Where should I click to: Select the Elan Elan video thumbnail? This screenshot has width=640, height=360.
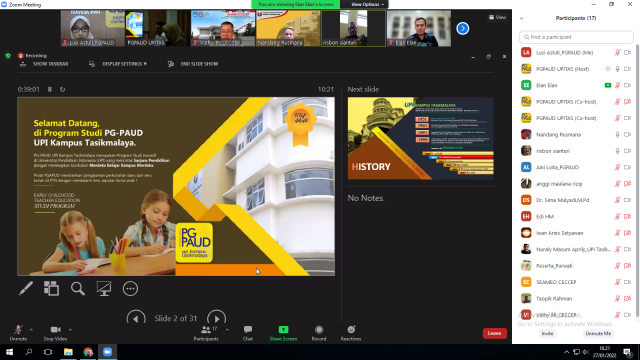(419, 28)
